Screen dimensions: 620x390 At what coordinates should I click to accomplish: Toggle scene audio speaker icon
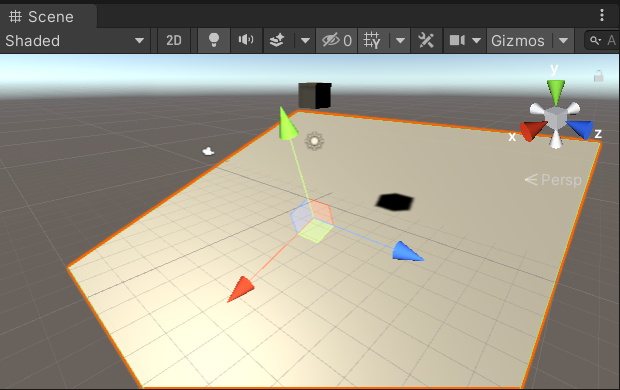(246, 41)
